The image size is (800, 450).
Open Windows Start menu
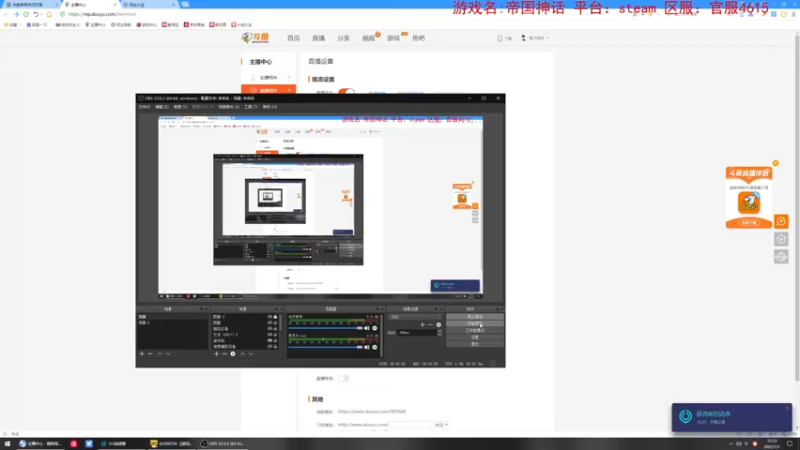point(7,444)
